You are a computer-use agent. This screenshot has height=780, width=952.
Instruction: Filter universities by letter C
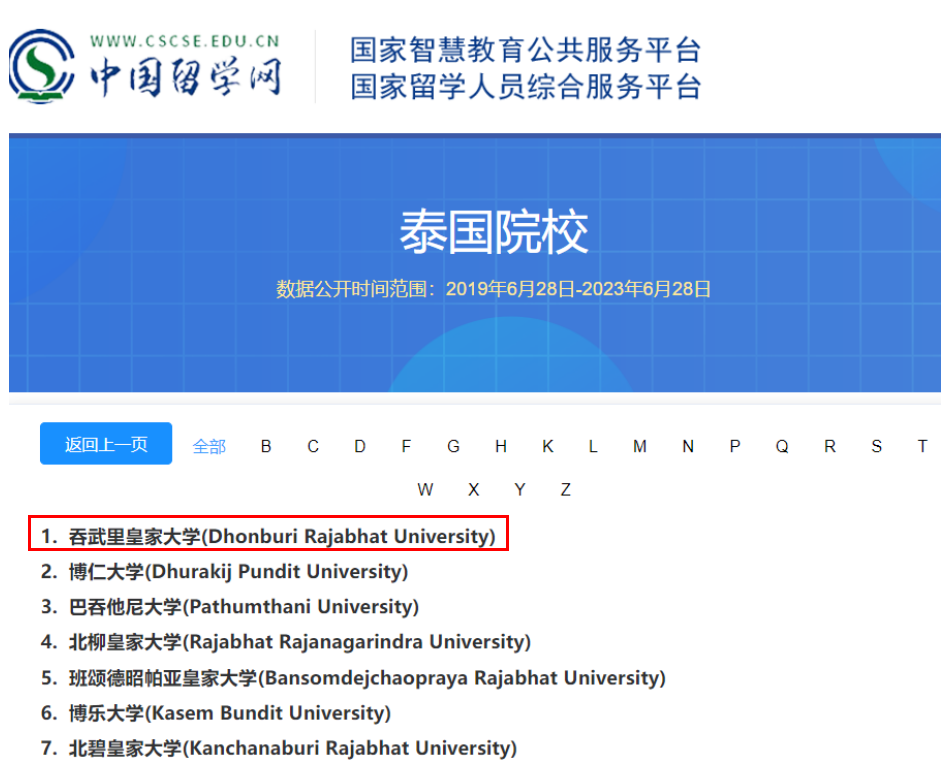(313, 446)
